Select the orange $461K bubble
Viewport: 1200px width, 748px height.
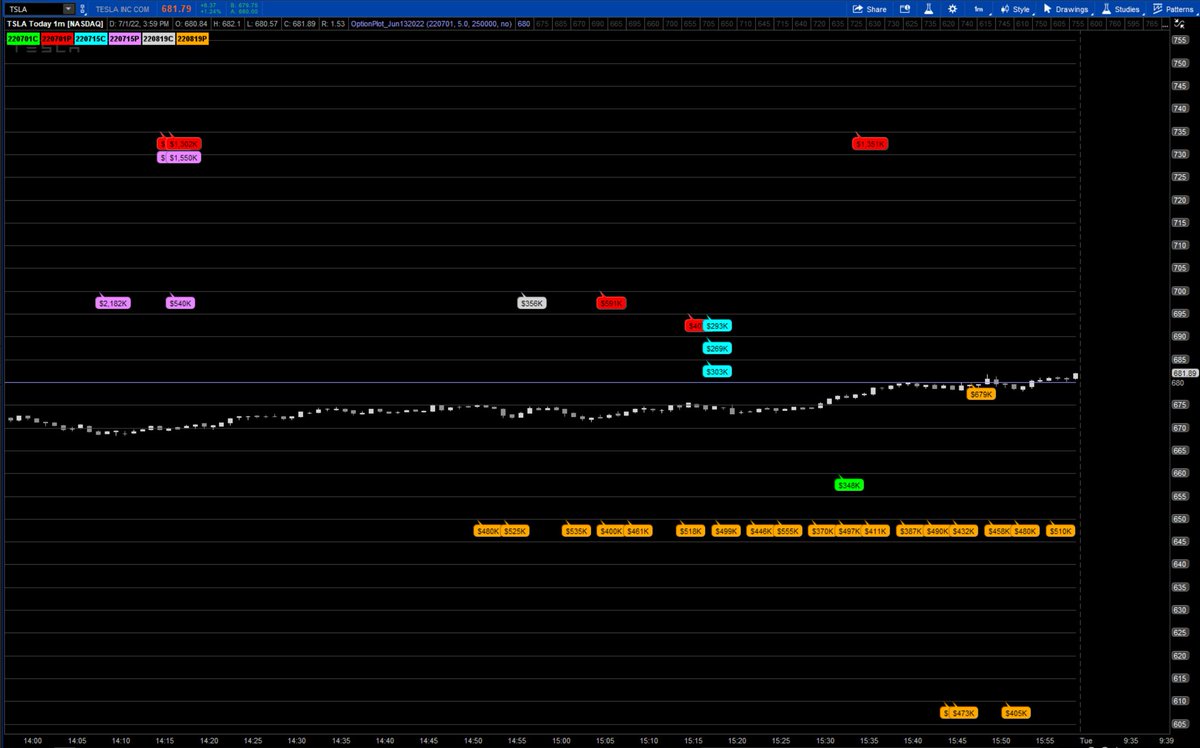pyautogui.click(x=638, y=531)
